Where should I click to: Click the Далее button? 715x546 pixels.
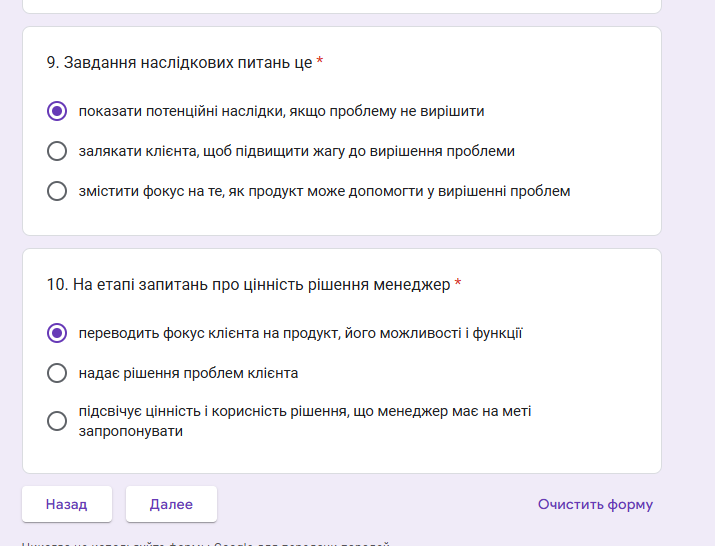coord(171,504)
